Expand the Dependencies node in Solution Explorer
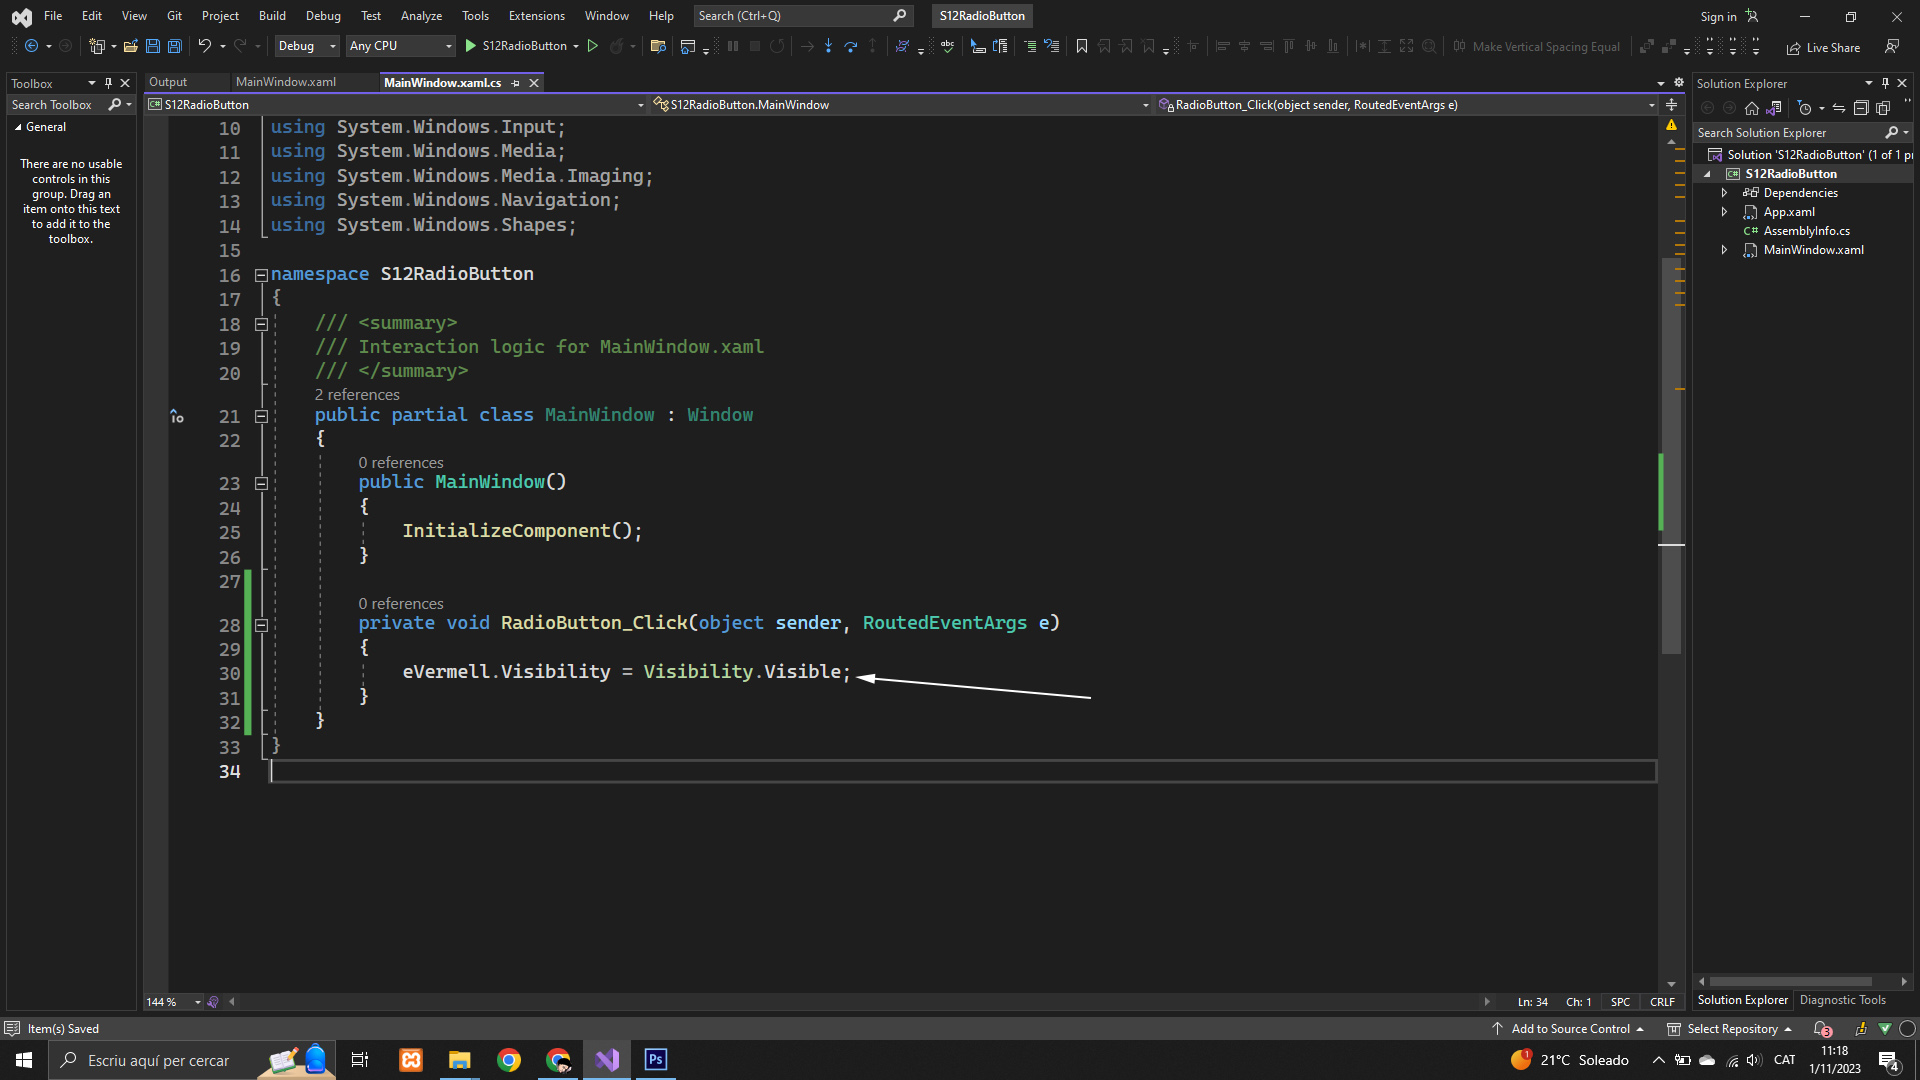This screenshot has width=1920, height=1080. pyautogui.click(x=1724, y=193)
